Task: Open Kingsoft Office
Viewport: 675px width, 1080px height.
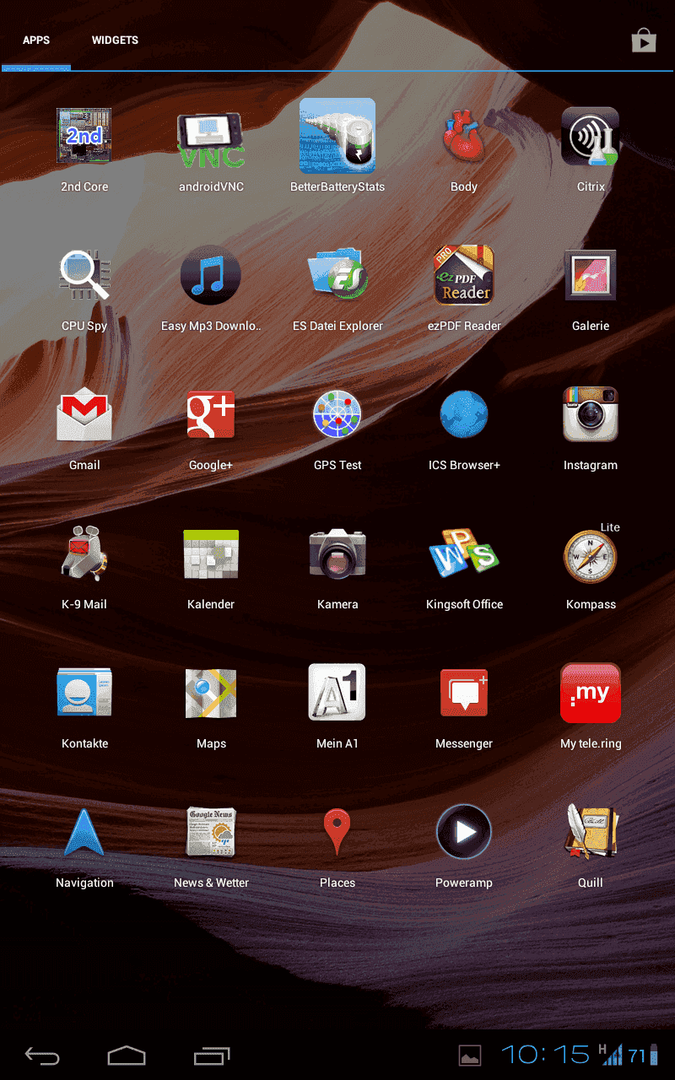Action: coord(464,554)
